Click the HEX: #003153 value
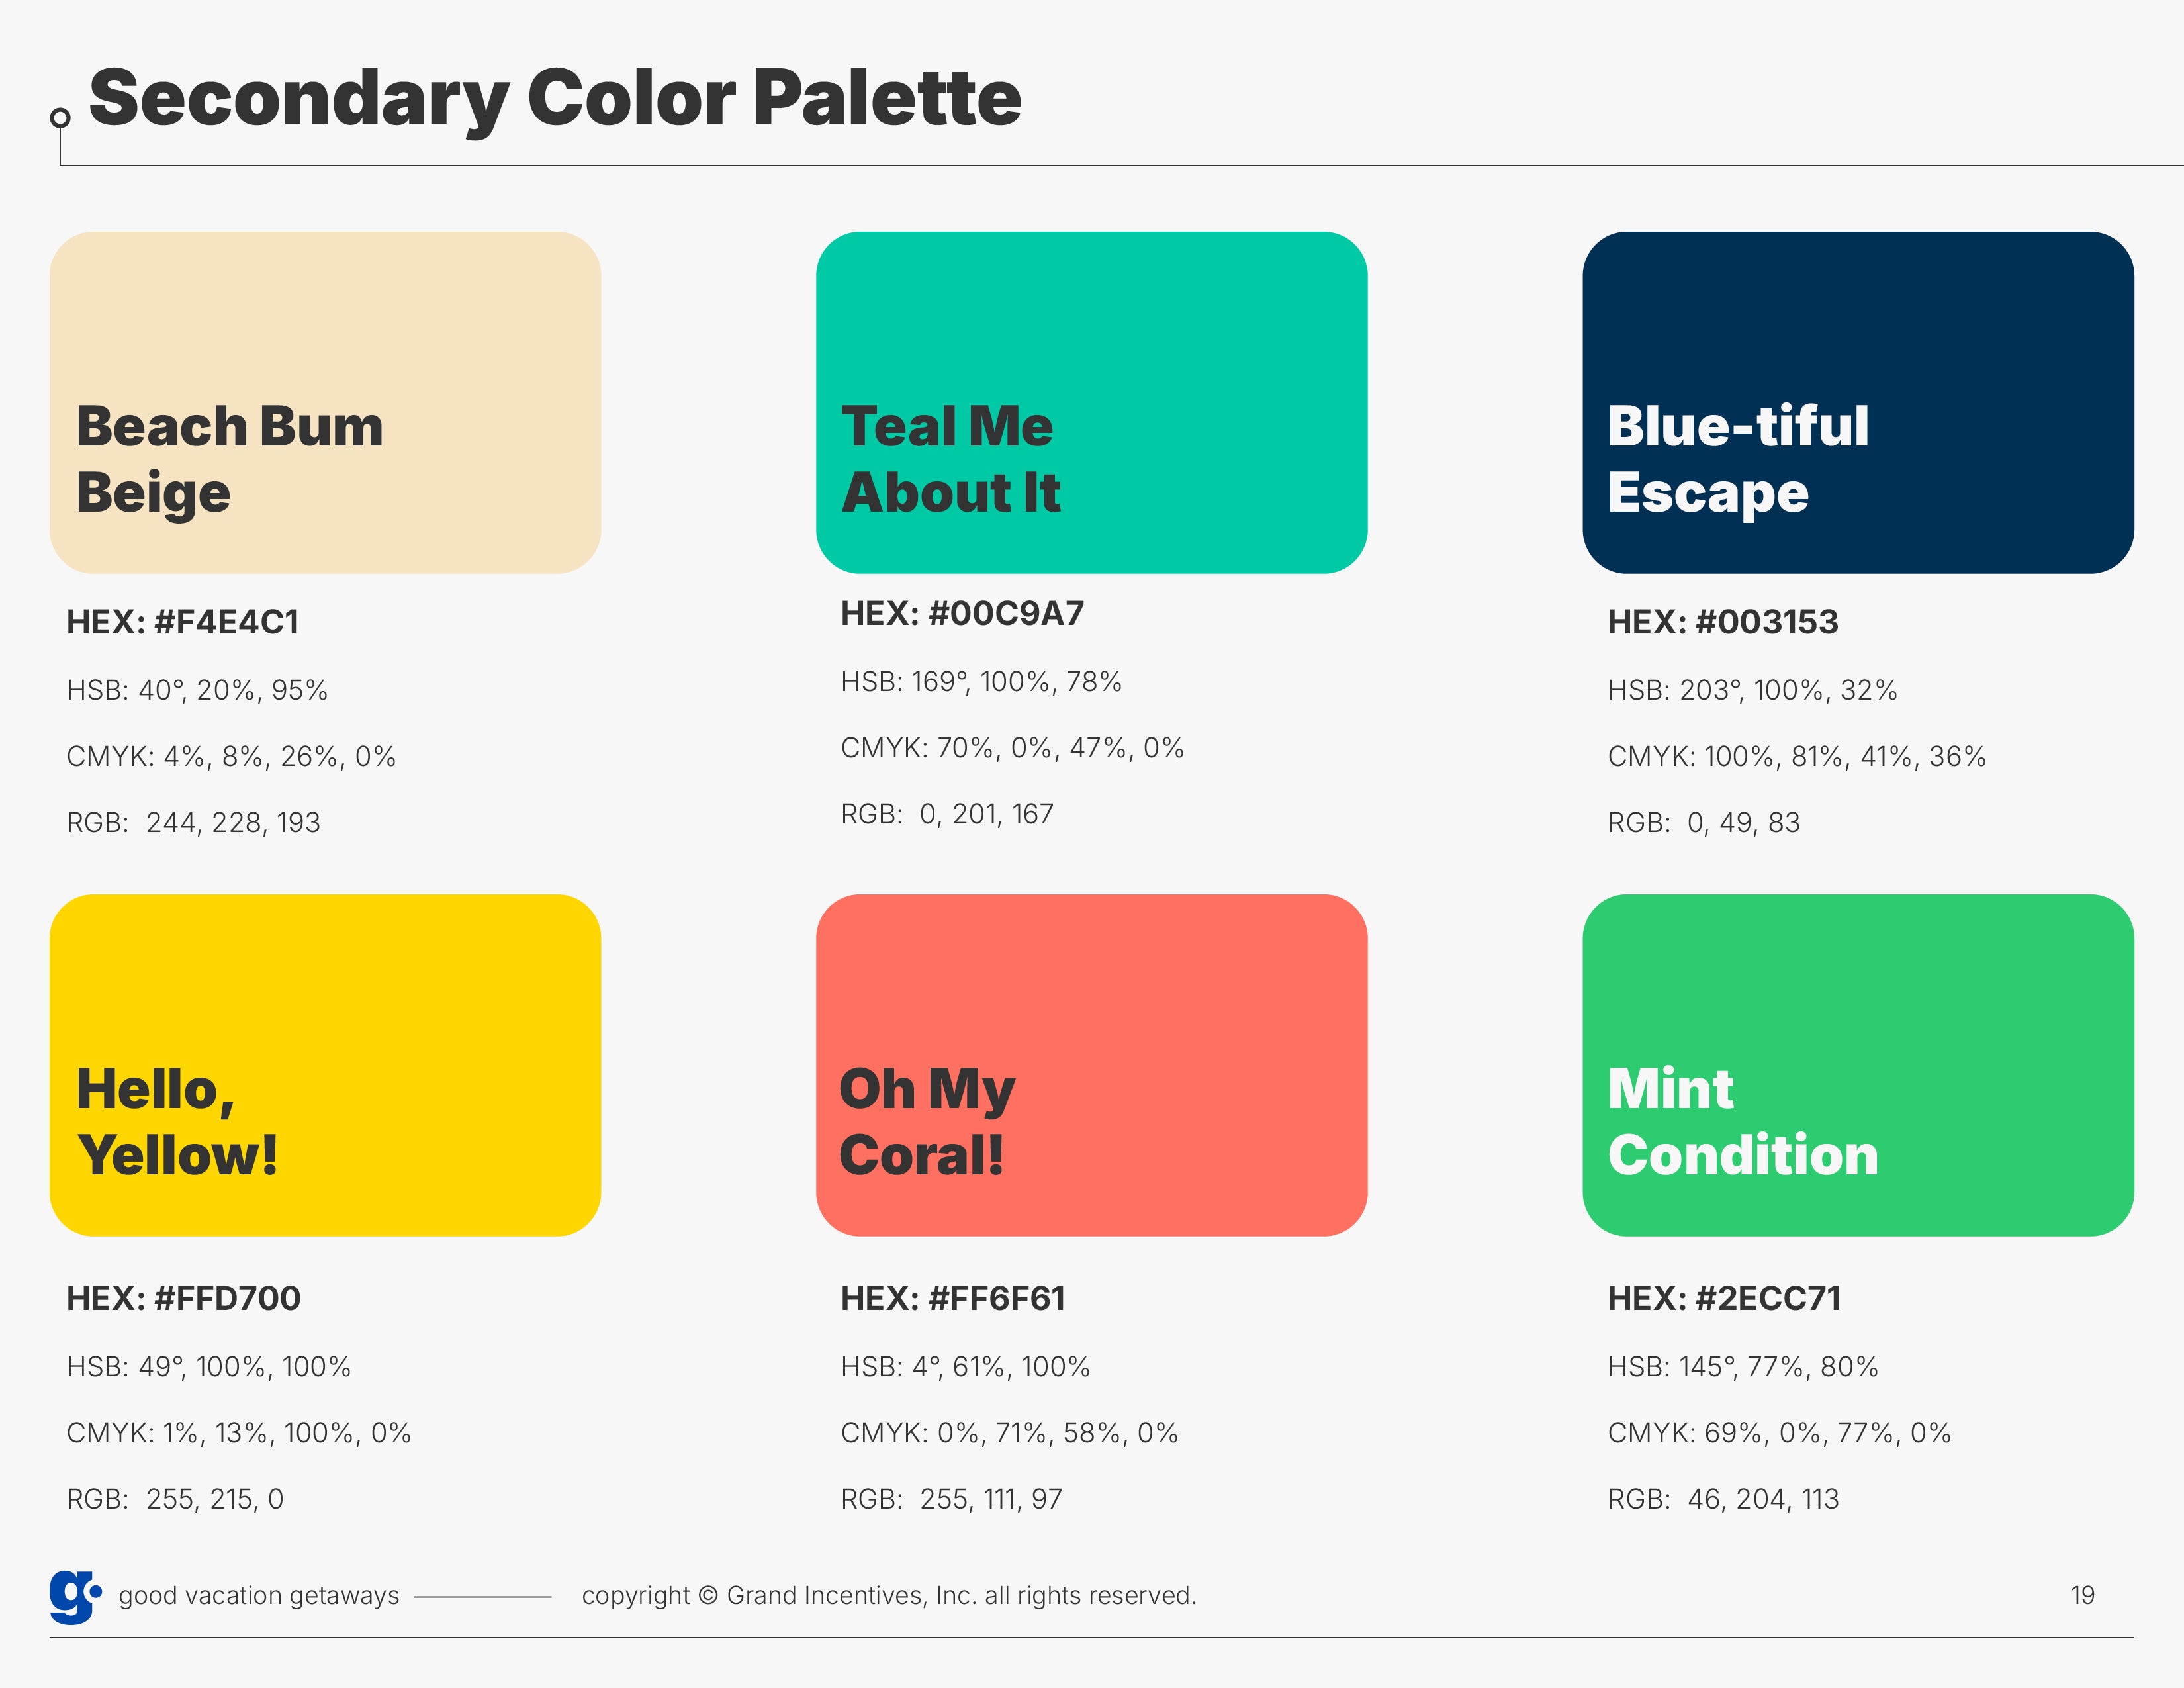 tap(1722, 622)
